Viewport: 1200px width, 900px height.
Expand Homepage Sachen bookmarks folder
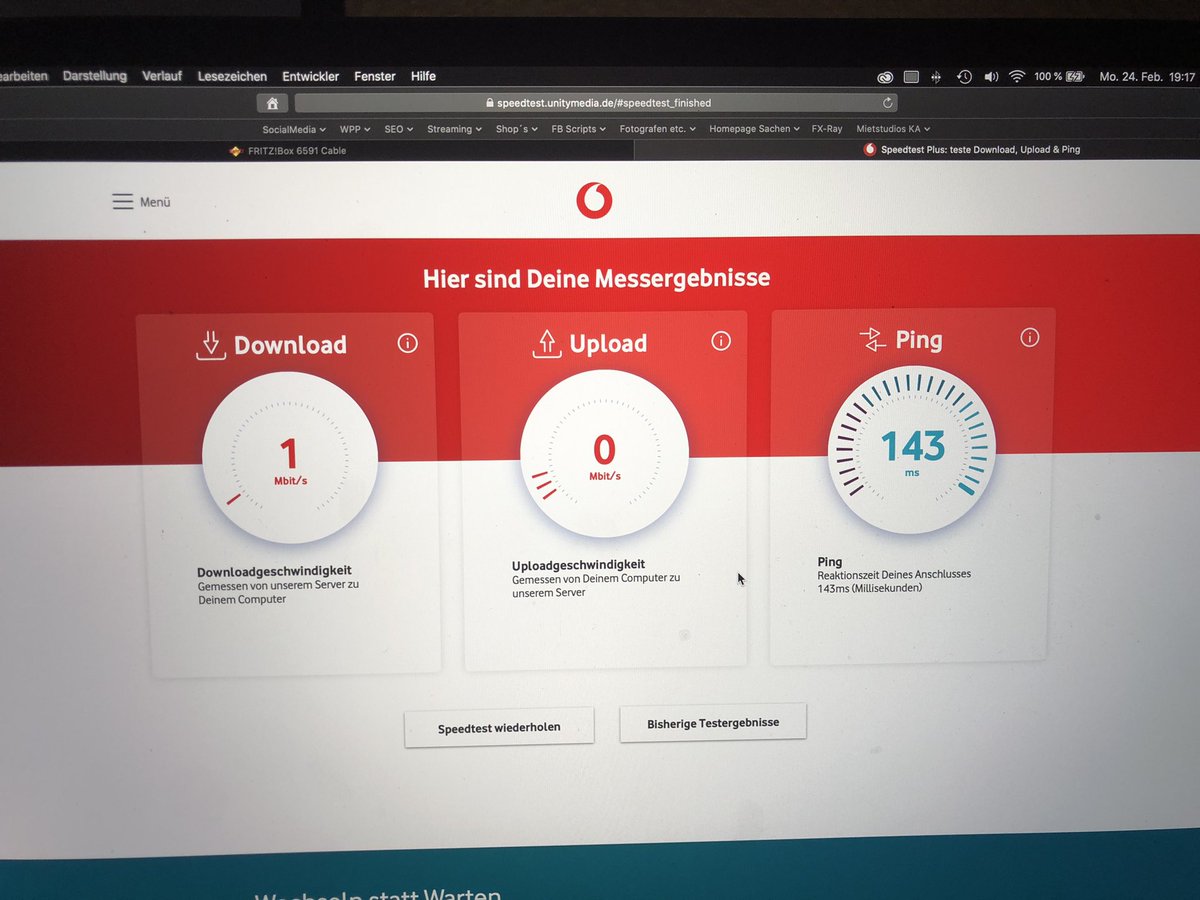pyautogui.click(x=755, y=129)
